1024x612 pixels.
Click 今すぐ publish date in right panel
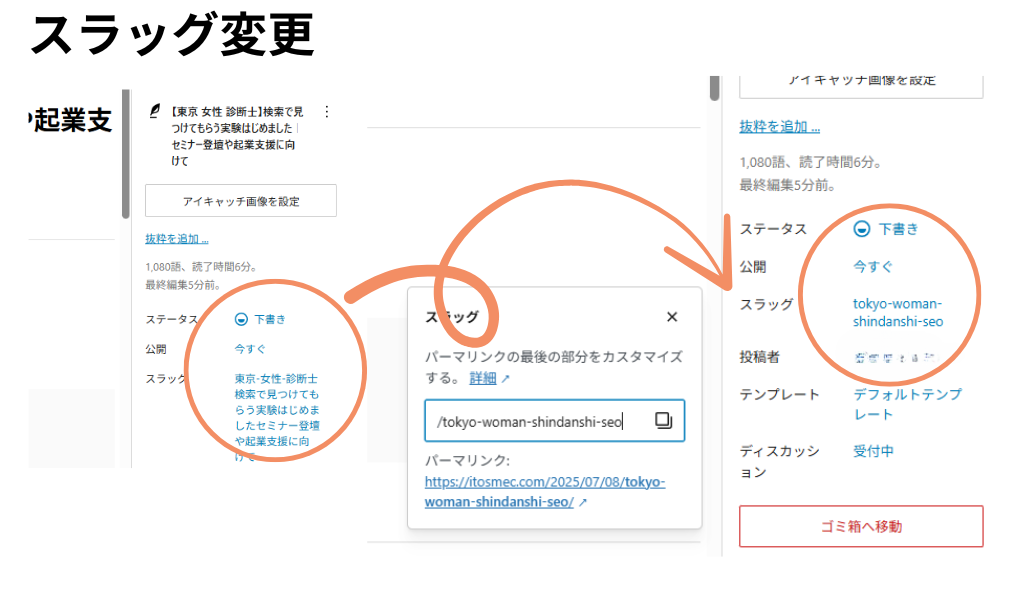coord(872,266)
